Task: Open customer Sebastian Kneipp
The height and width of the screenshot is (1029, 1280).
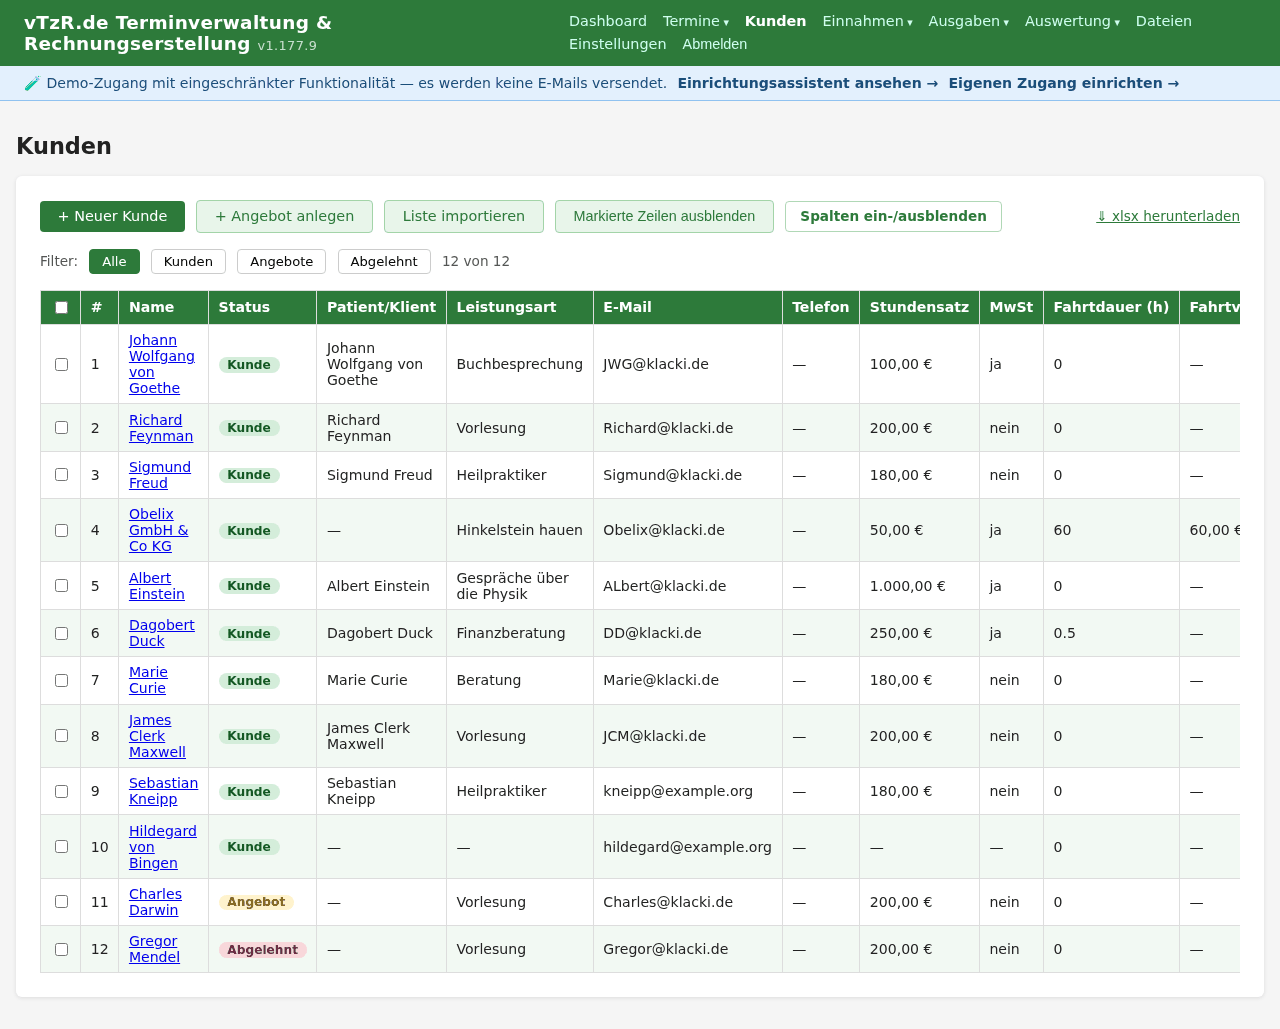Action: click(163, 791)
